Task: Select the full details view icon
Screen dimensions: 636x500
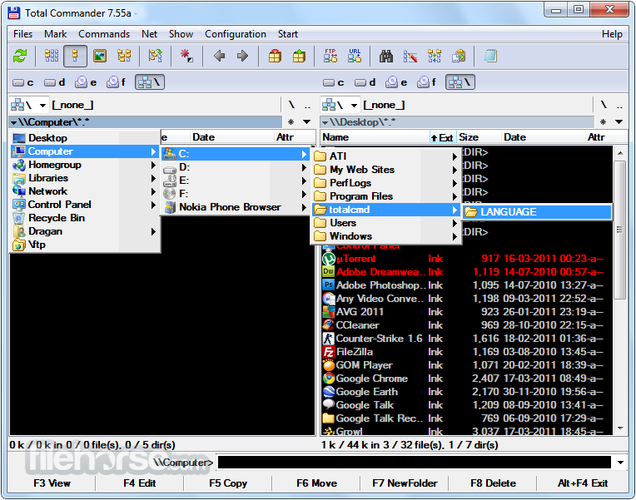Action: point(75,56)
